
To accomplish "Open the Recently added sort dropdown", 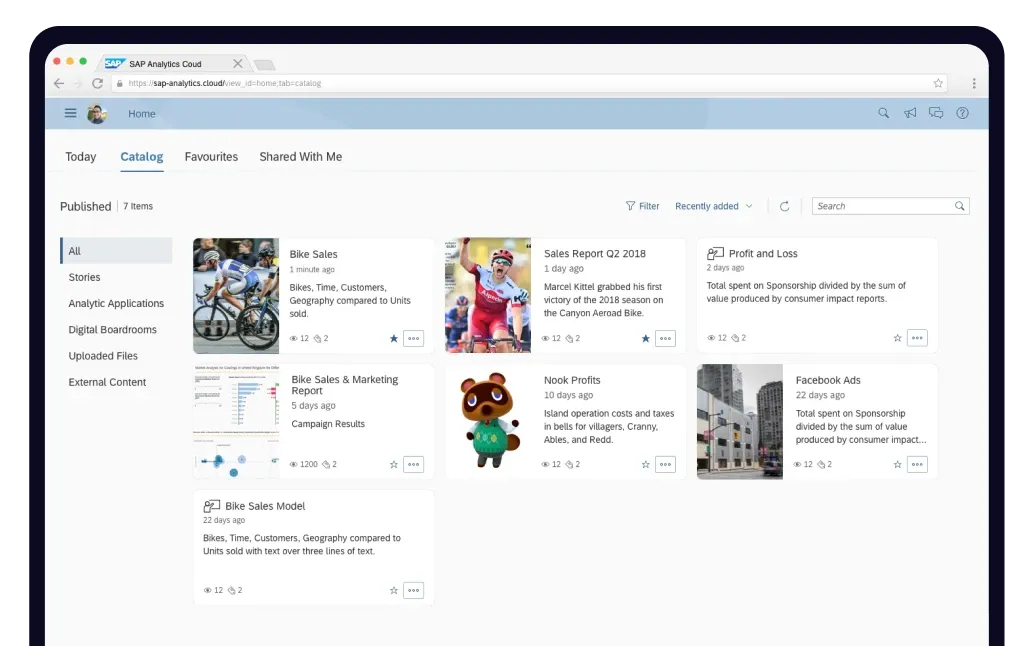I will click(x=713, y=206).
